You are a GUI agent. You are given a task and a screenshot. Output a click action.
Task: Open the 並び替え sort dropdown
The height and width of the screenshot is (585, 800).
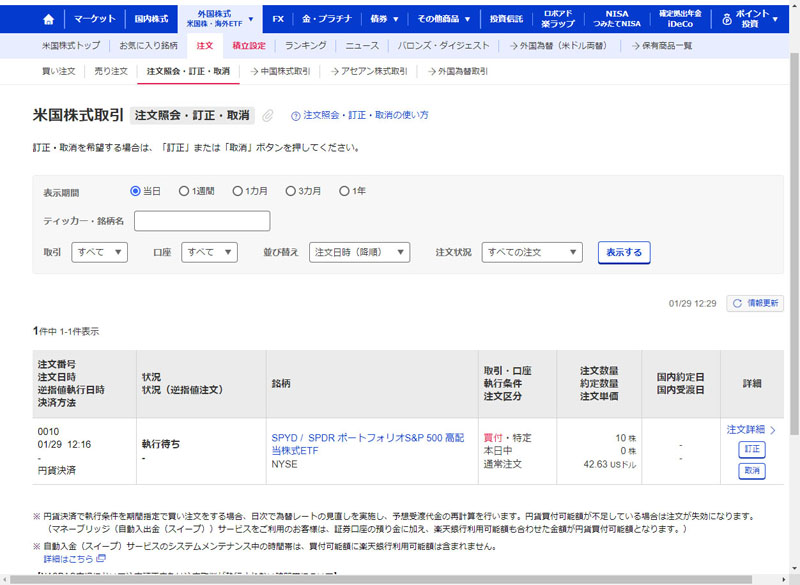click(359, 252)
